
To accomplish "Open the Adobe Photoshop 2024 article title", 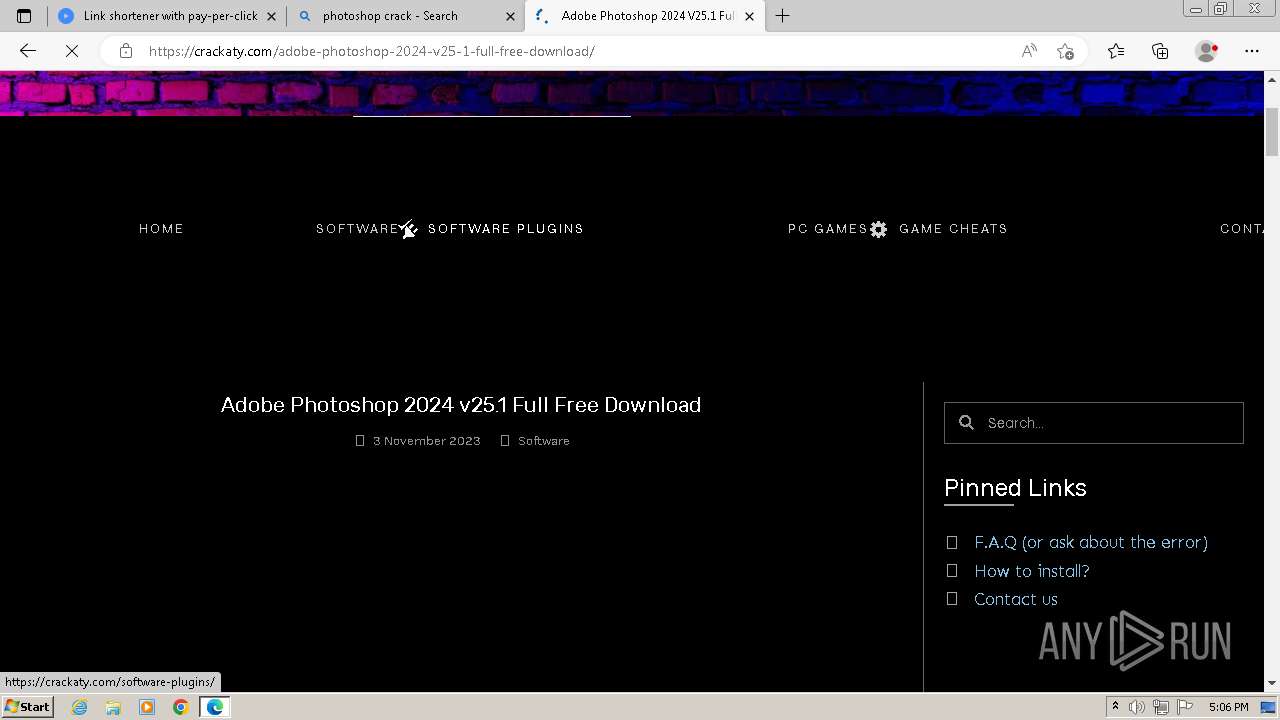I will [461, 405].
